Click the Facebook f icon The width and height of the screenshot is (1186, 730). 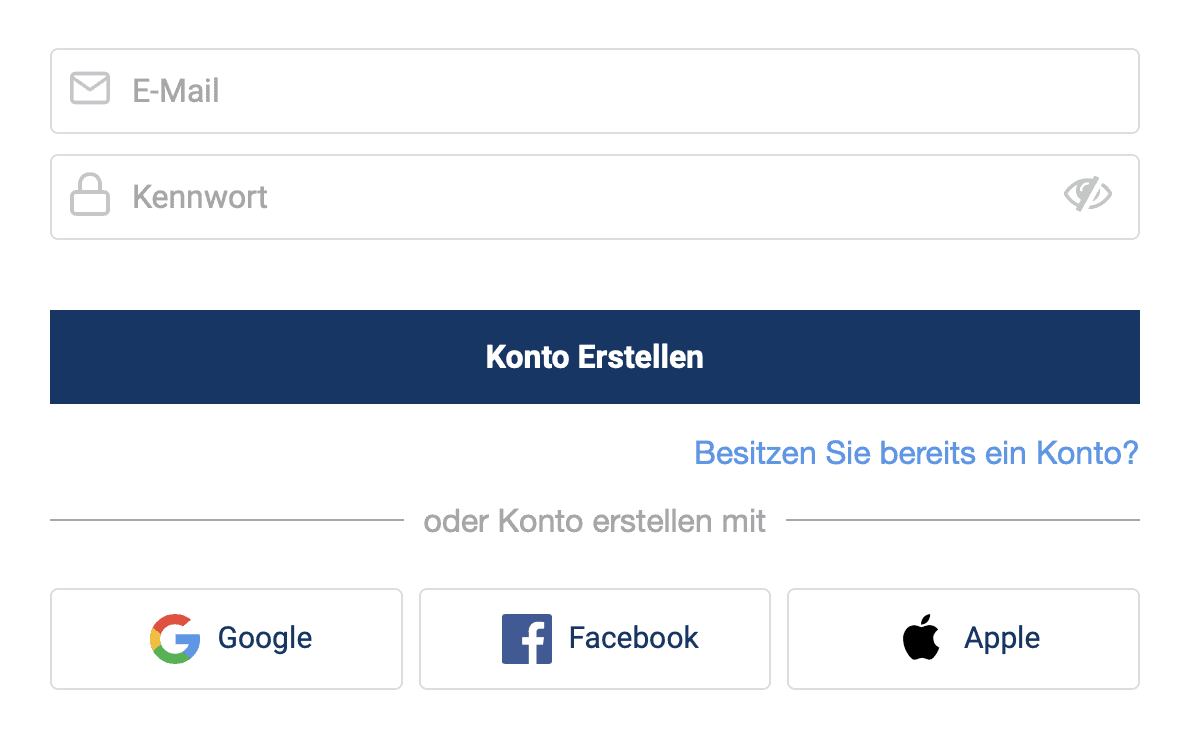pos(527,639)
